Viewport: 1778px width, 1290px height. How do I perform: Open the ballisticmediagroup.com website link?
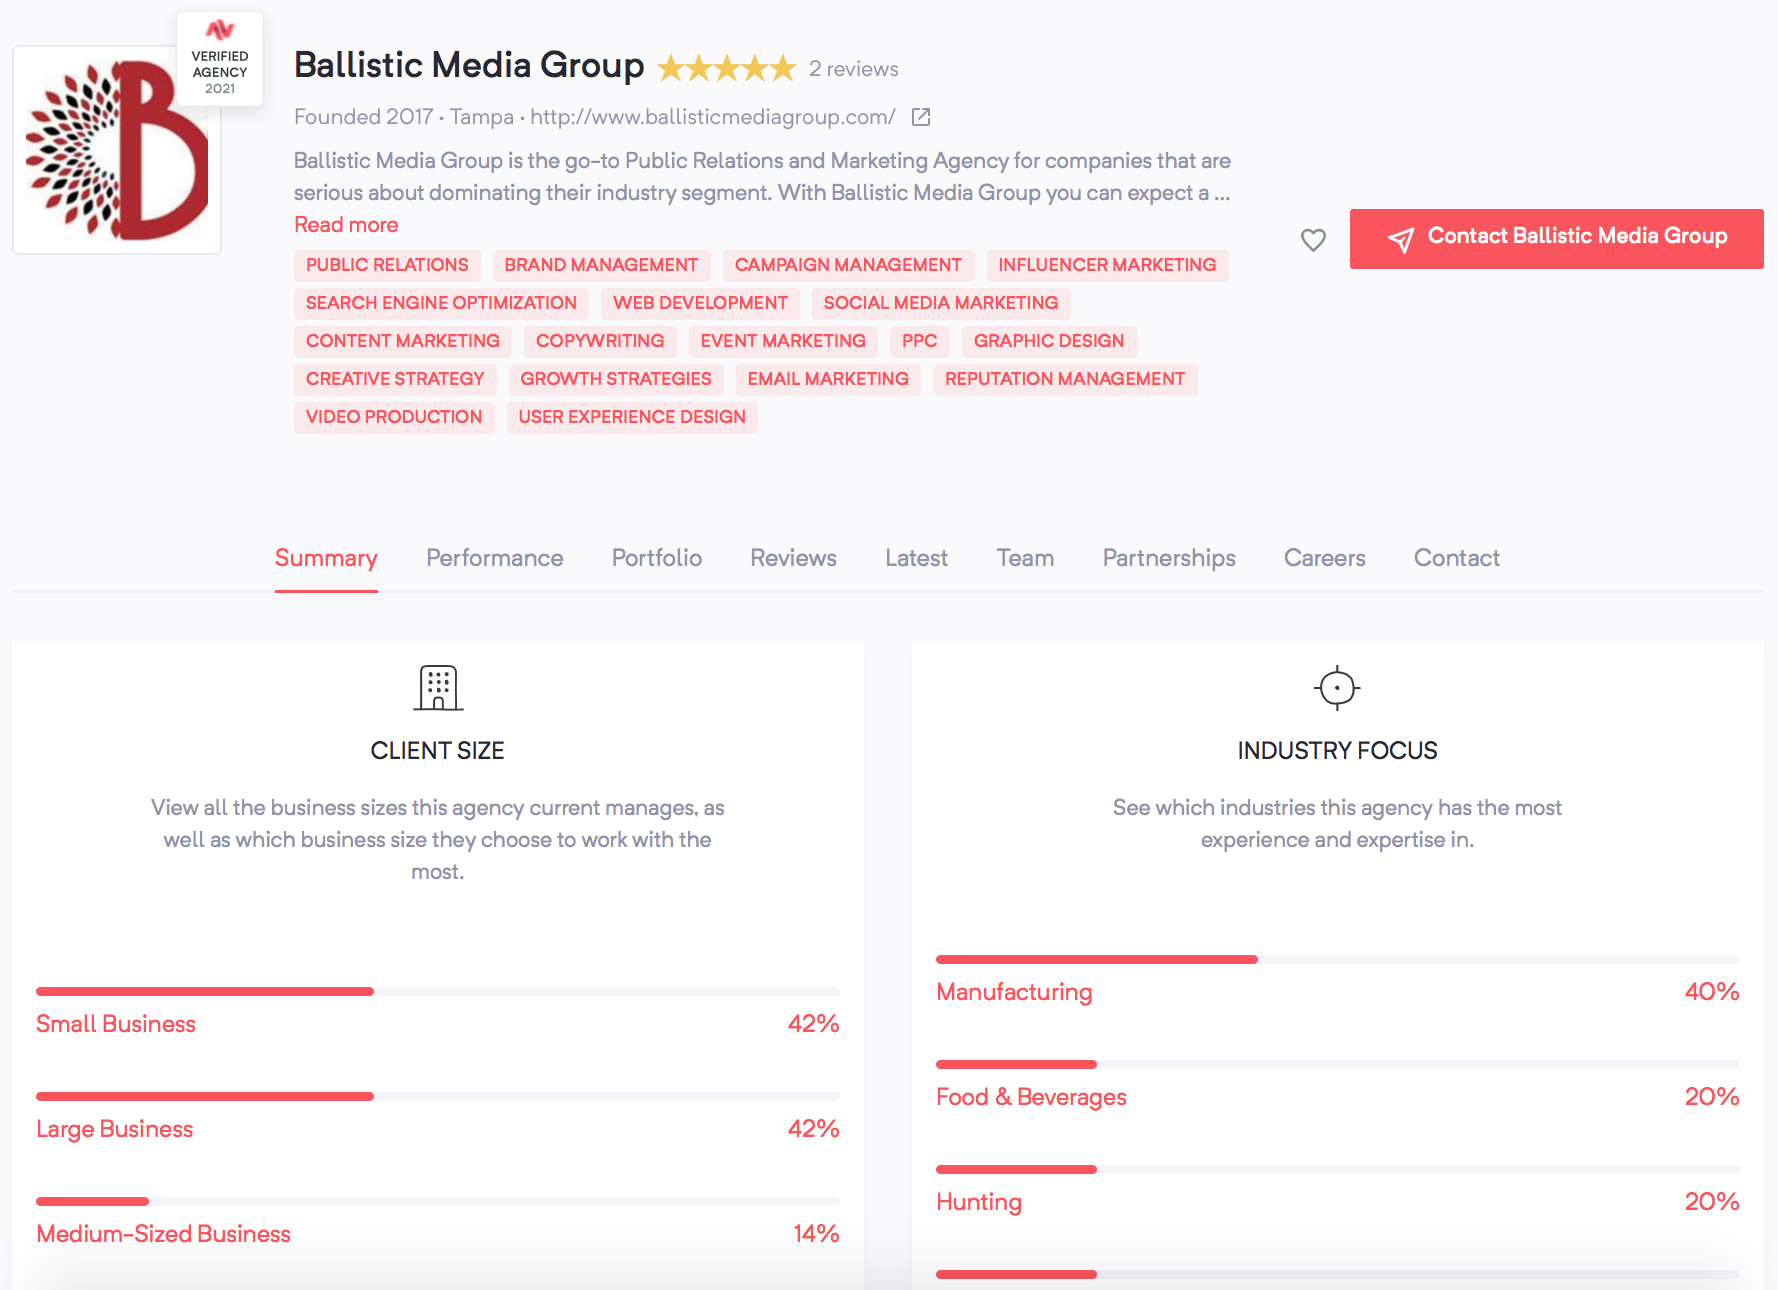(712, 117)
